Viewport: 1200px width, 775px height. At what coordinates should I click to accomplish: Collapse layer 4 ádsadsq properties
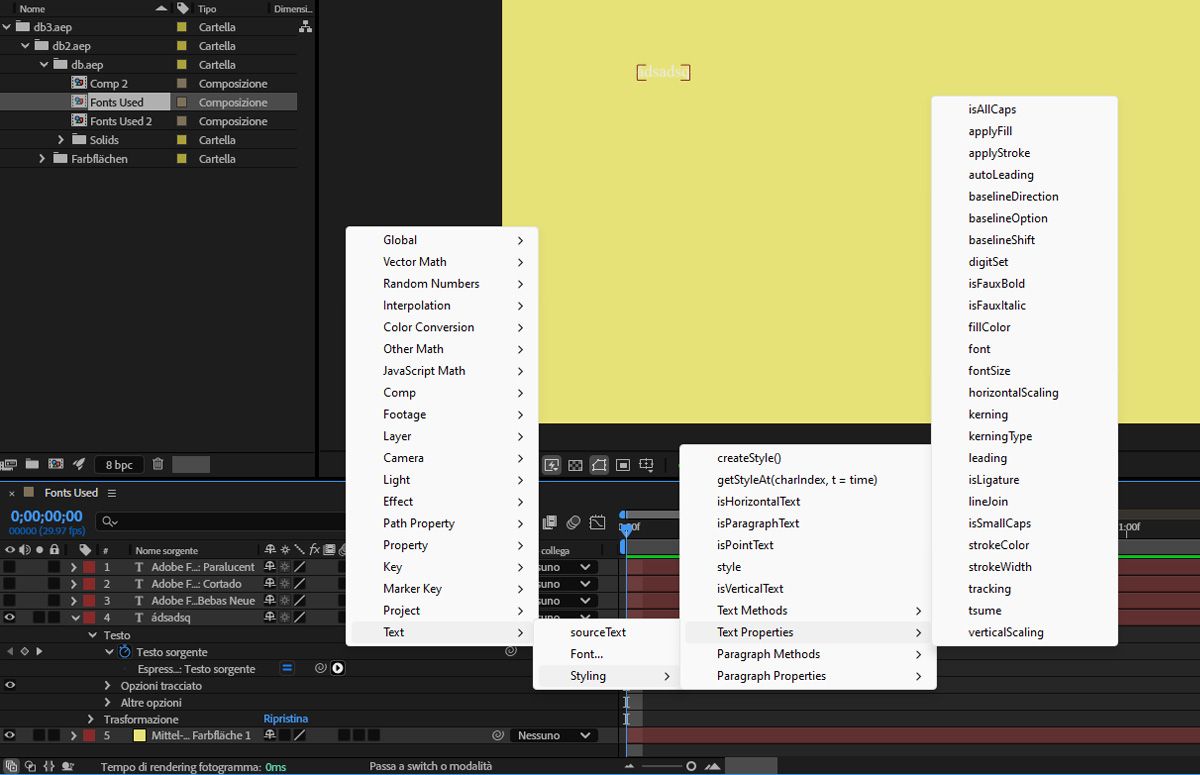pyautogui.click(x=75, y=618)
